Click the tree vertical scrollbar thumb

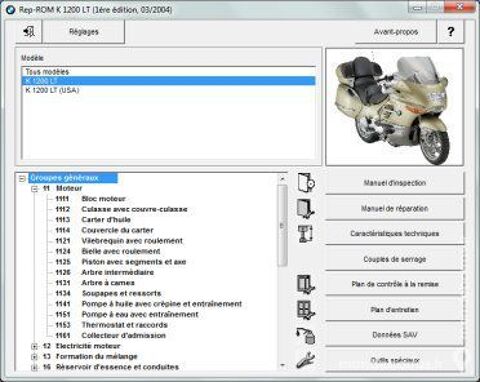(x=282, y=225)
